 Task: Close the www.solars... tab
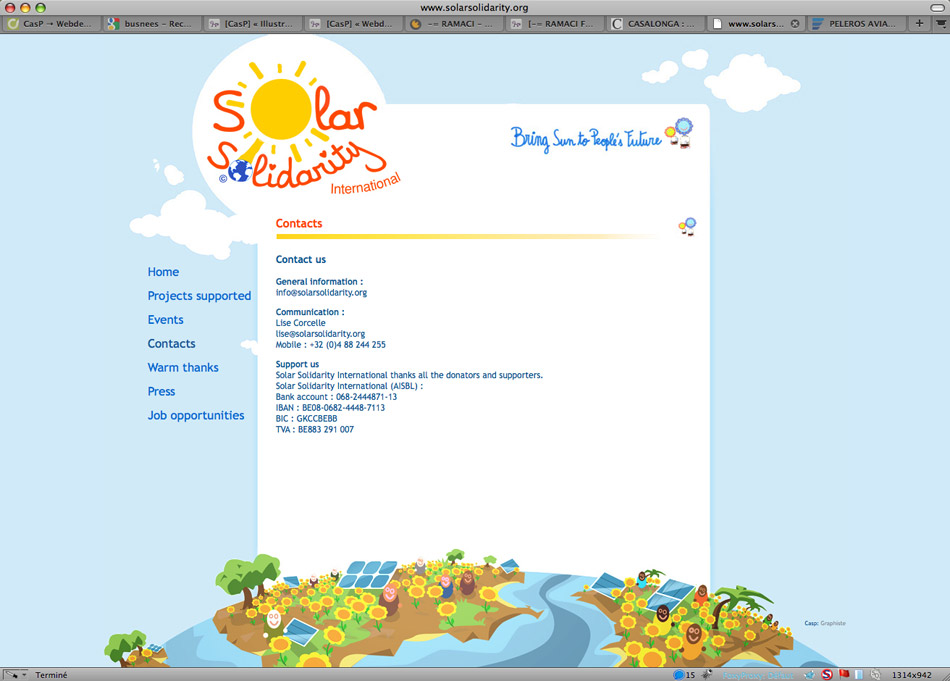[x=795, y=23]
